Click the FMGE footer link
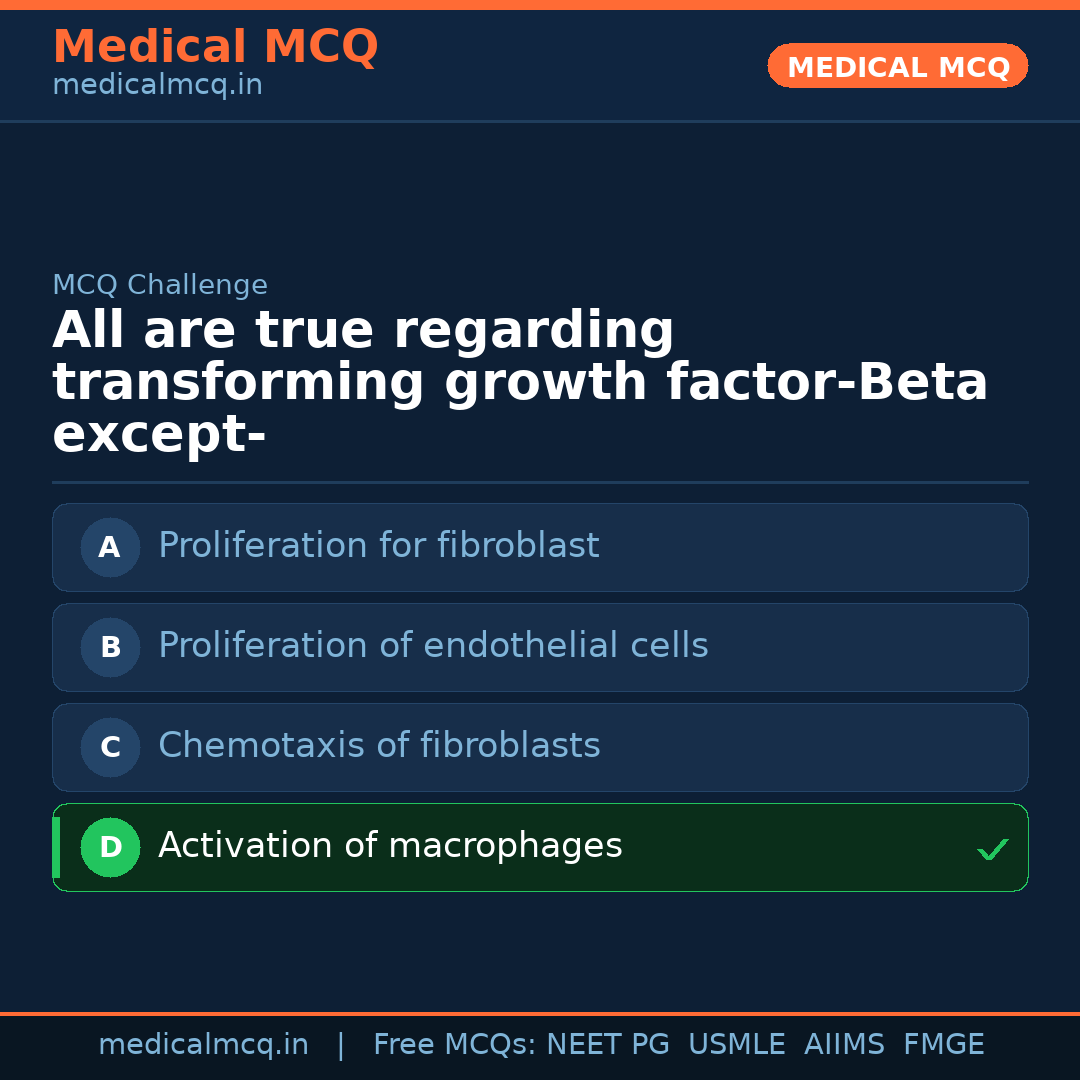The height and width of the screenshot is (1080, 1080). 943,1044
